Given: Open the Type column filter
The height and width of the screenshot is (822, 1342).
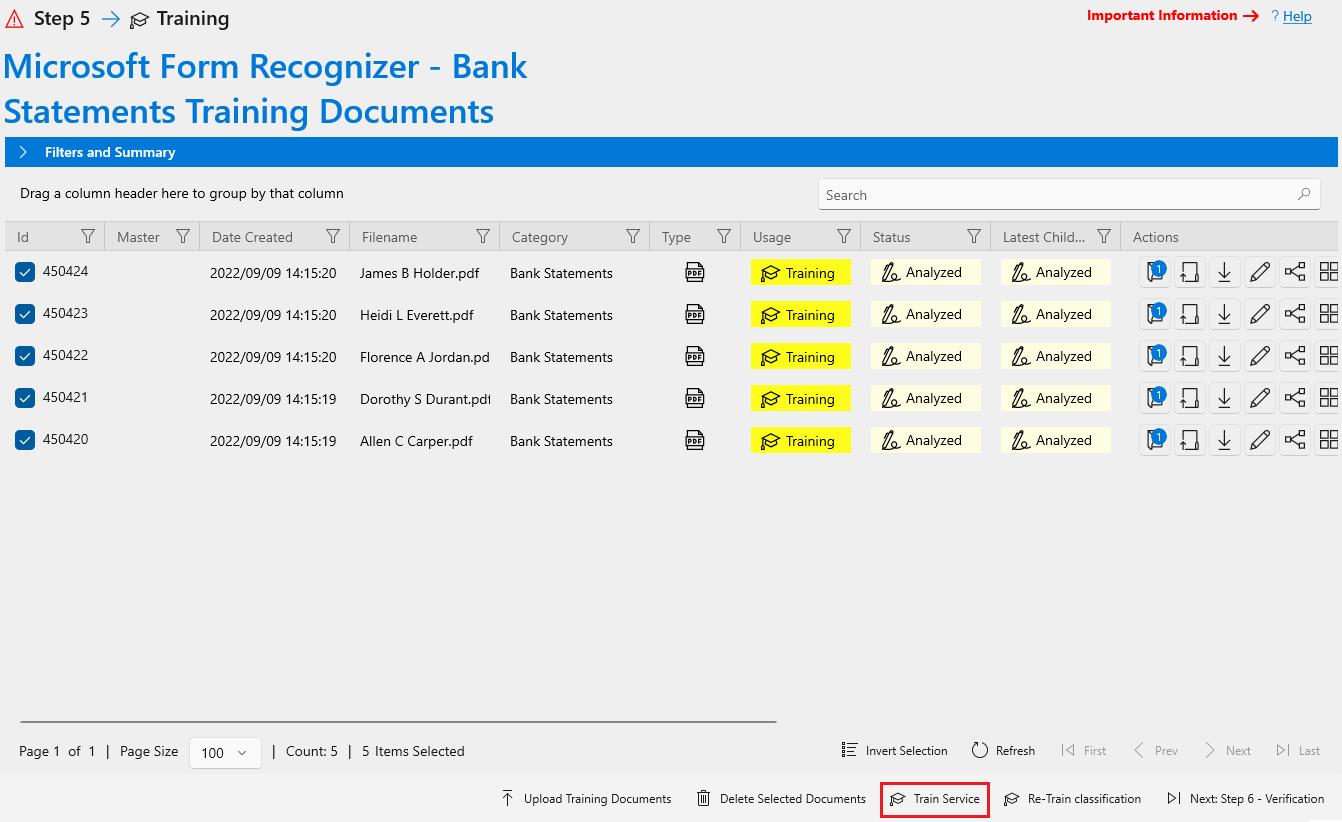Looking at the screenshot, I should click(x=724, y=236).
